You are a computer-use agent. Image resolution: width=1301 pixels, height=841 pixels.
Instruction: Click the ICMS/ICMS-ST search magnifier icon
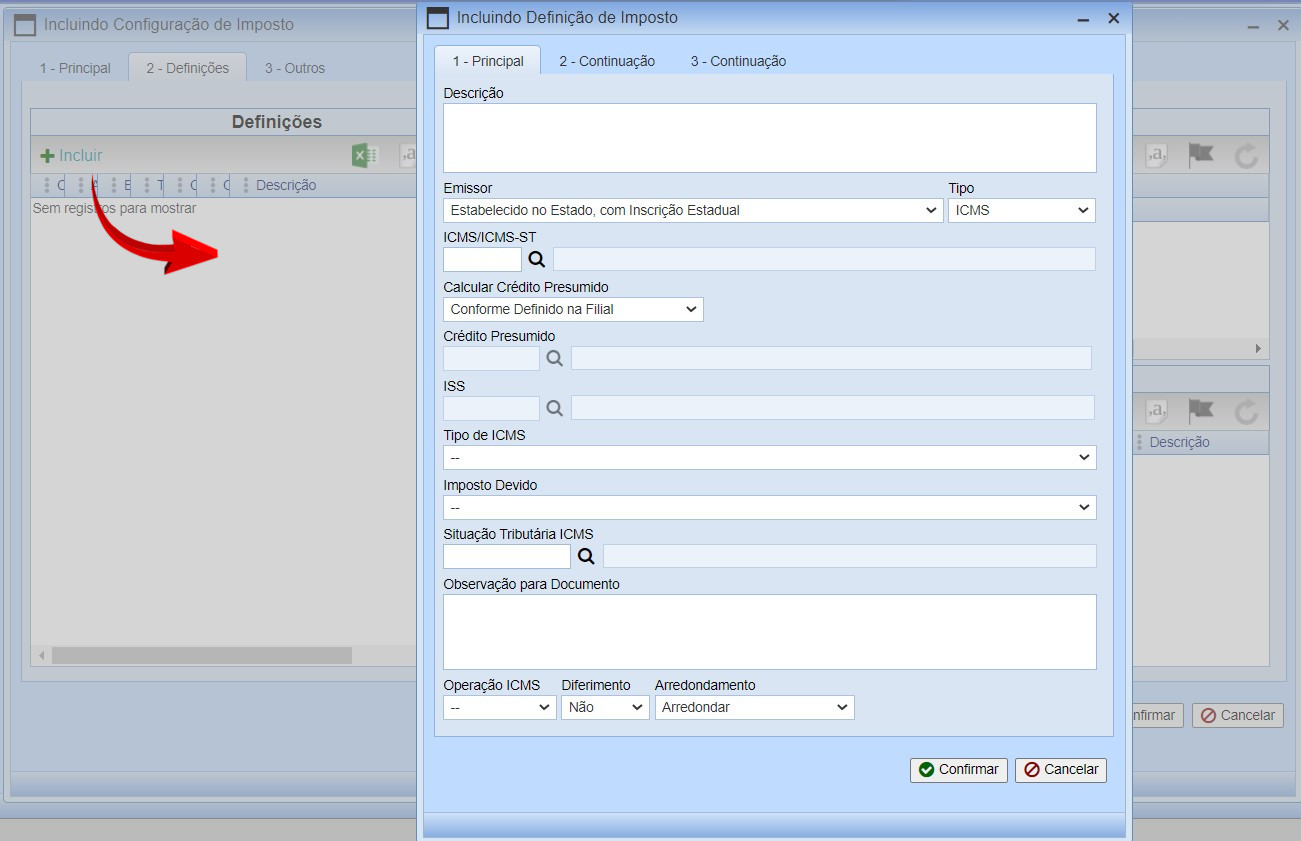[537, 260]
